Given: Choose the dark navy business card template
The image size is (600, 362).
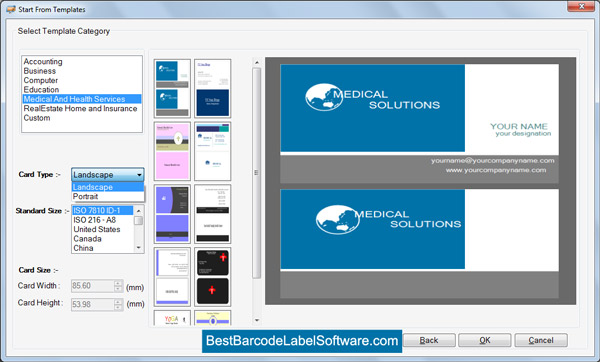Looking at the screenshot, I should coord(213,88).
